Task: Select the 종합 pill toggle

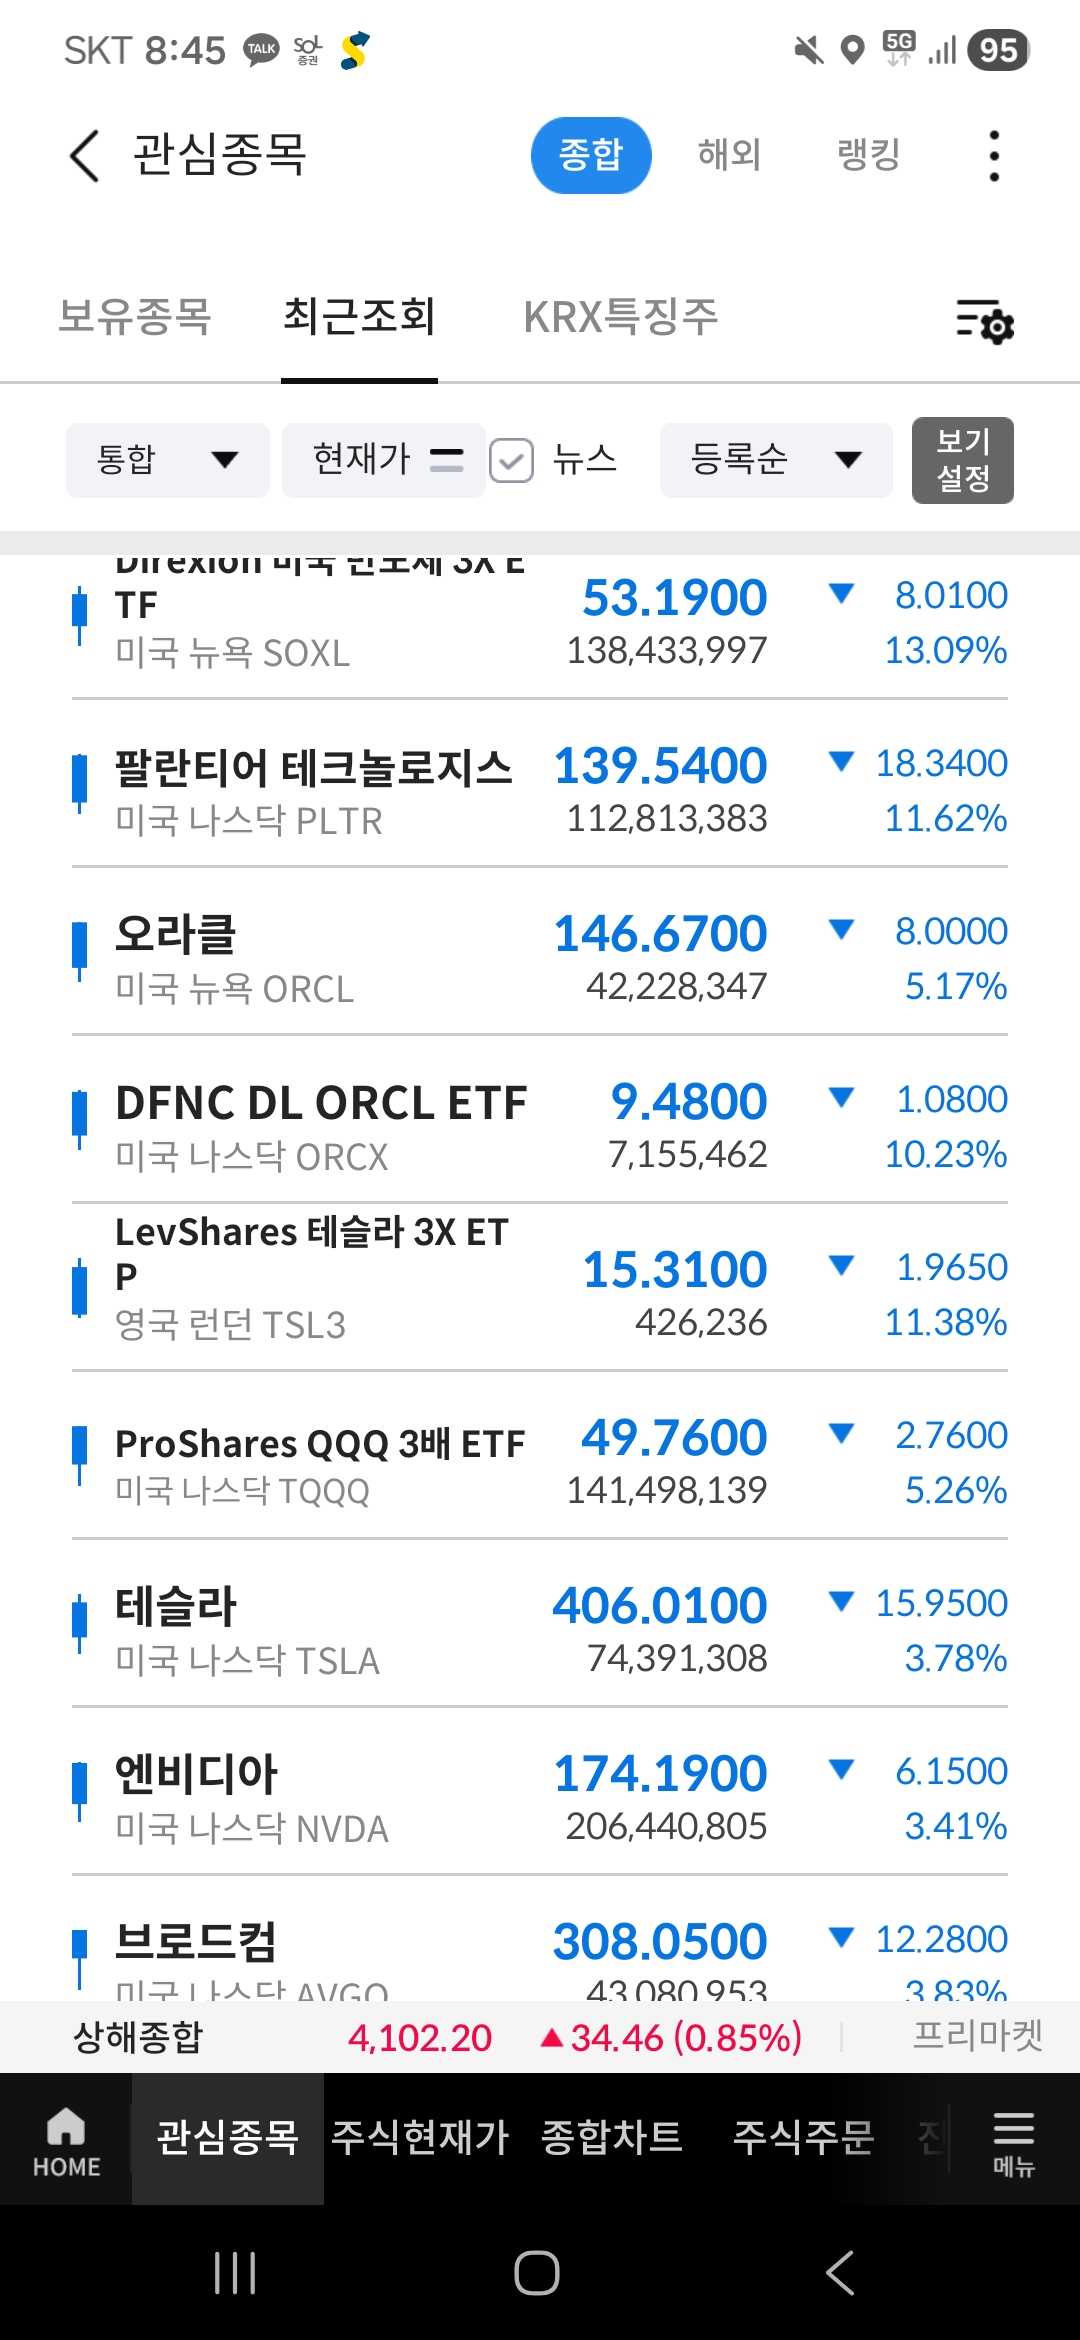Action: [x=590, y=155]
